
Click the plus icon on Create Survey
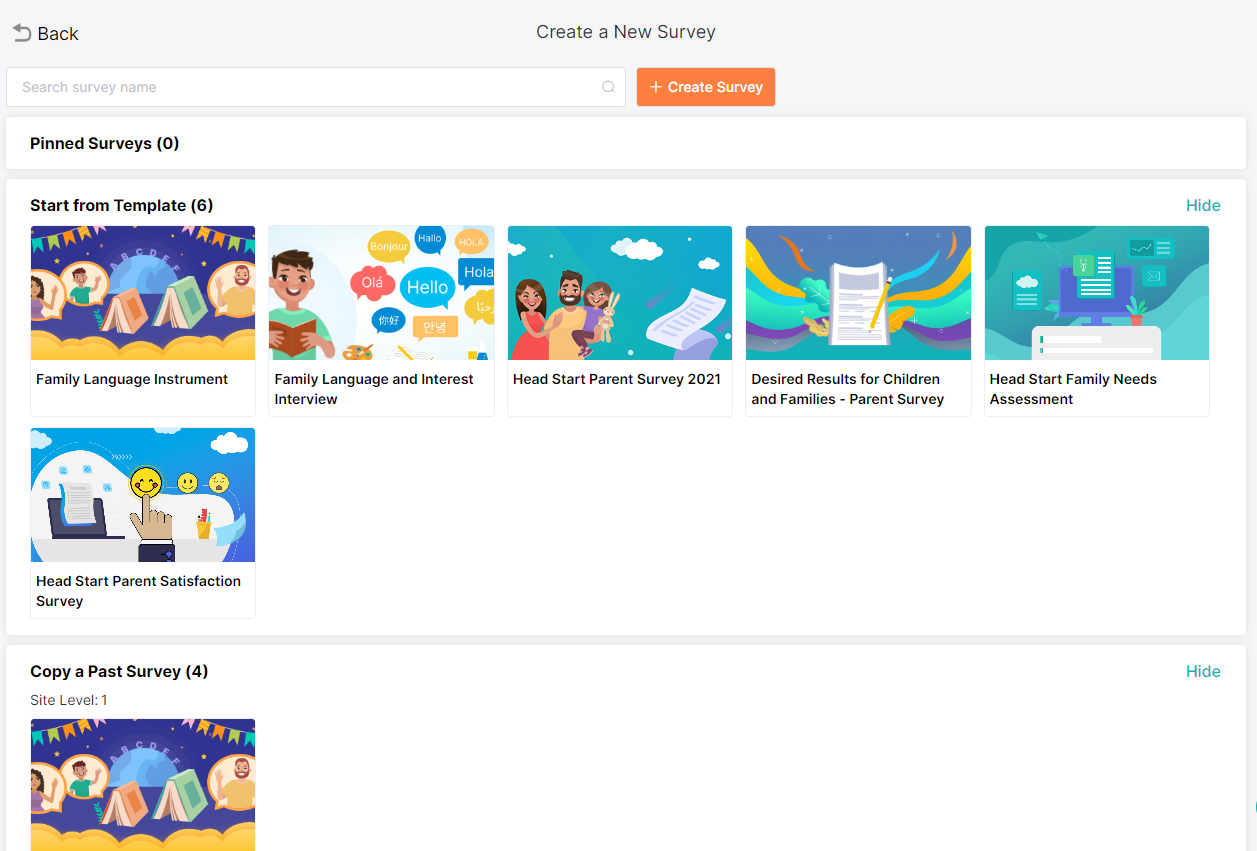click(656, 87)
